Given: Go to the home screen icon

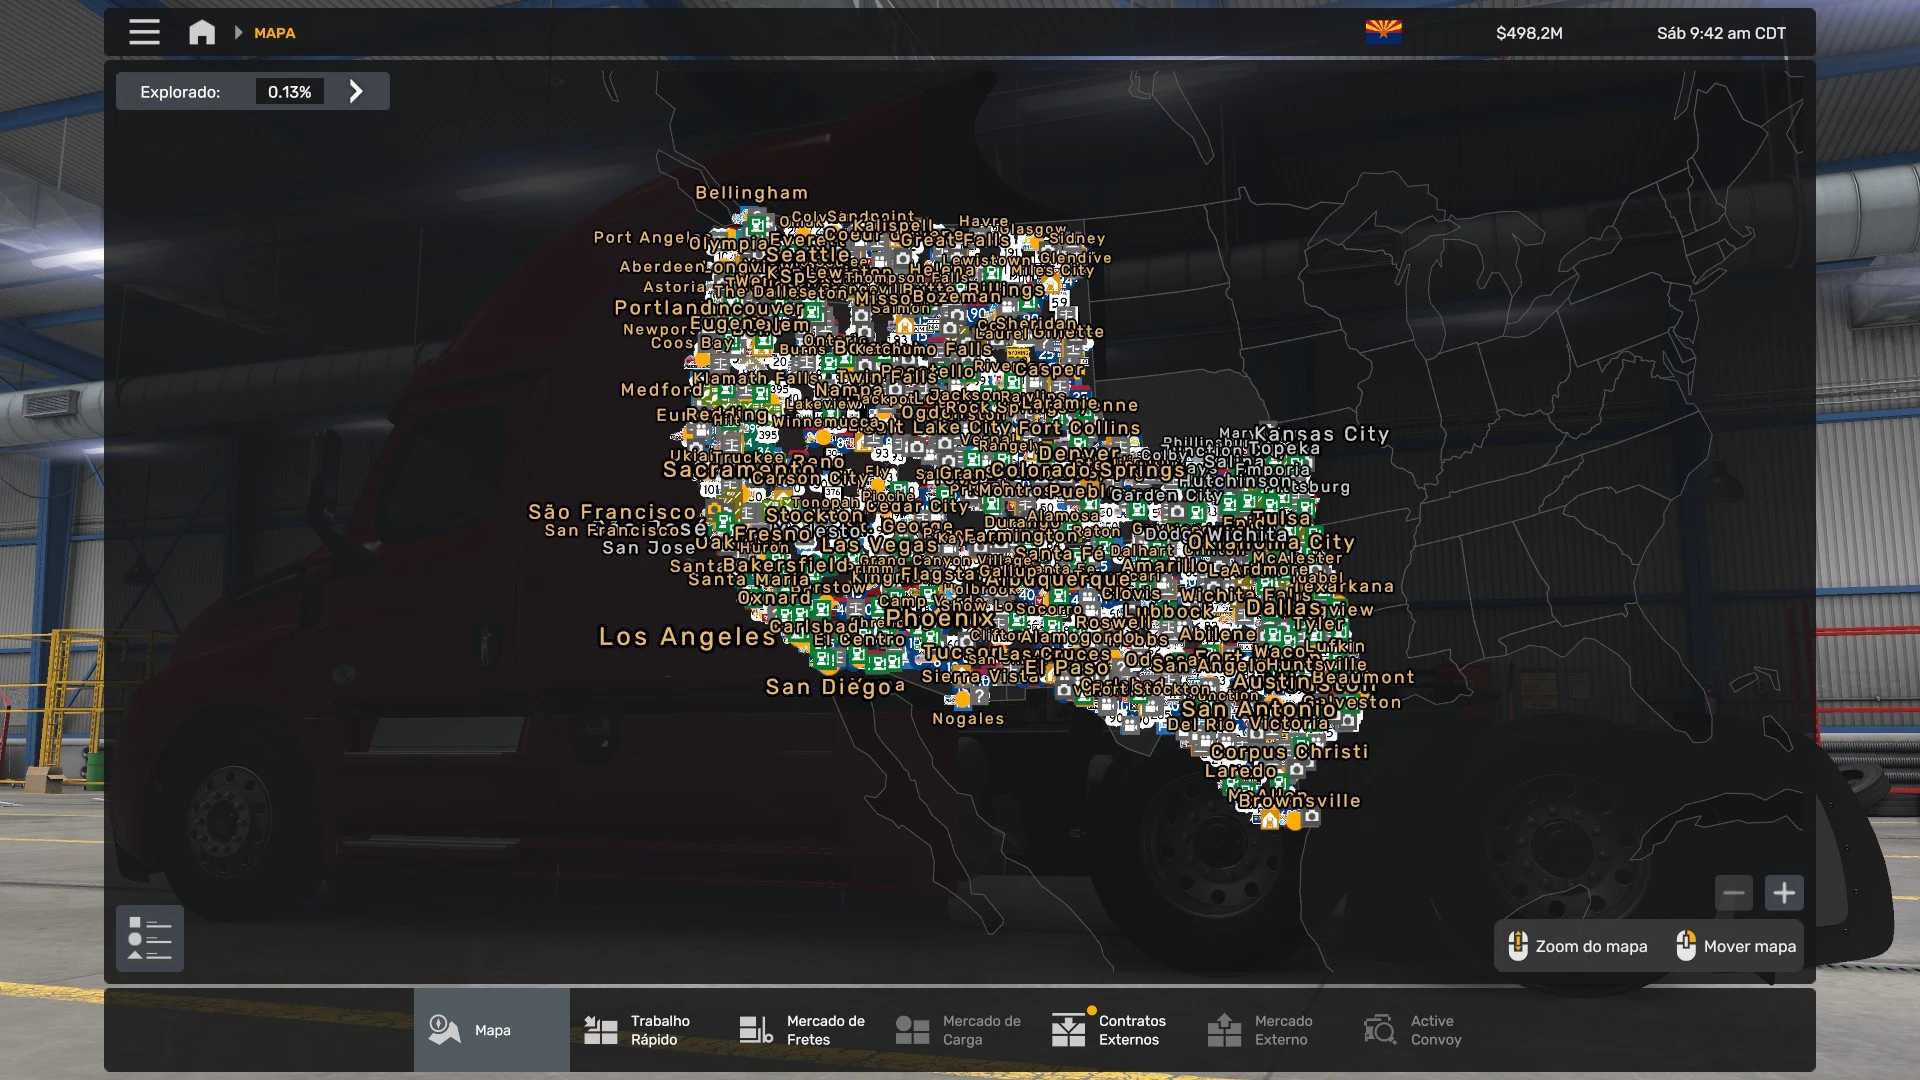Looking at the screenshot, I should pyautogui.click(x=202, y=32).
